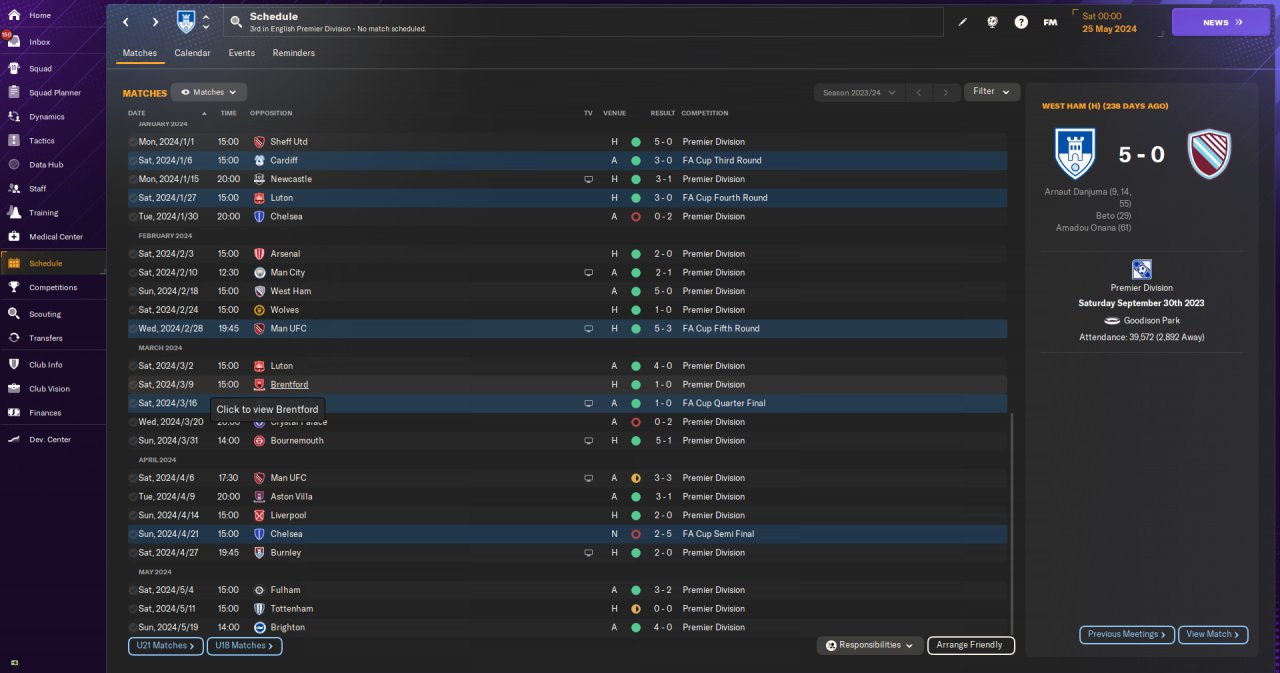Click the club crest in top bar

coord(186,21)
